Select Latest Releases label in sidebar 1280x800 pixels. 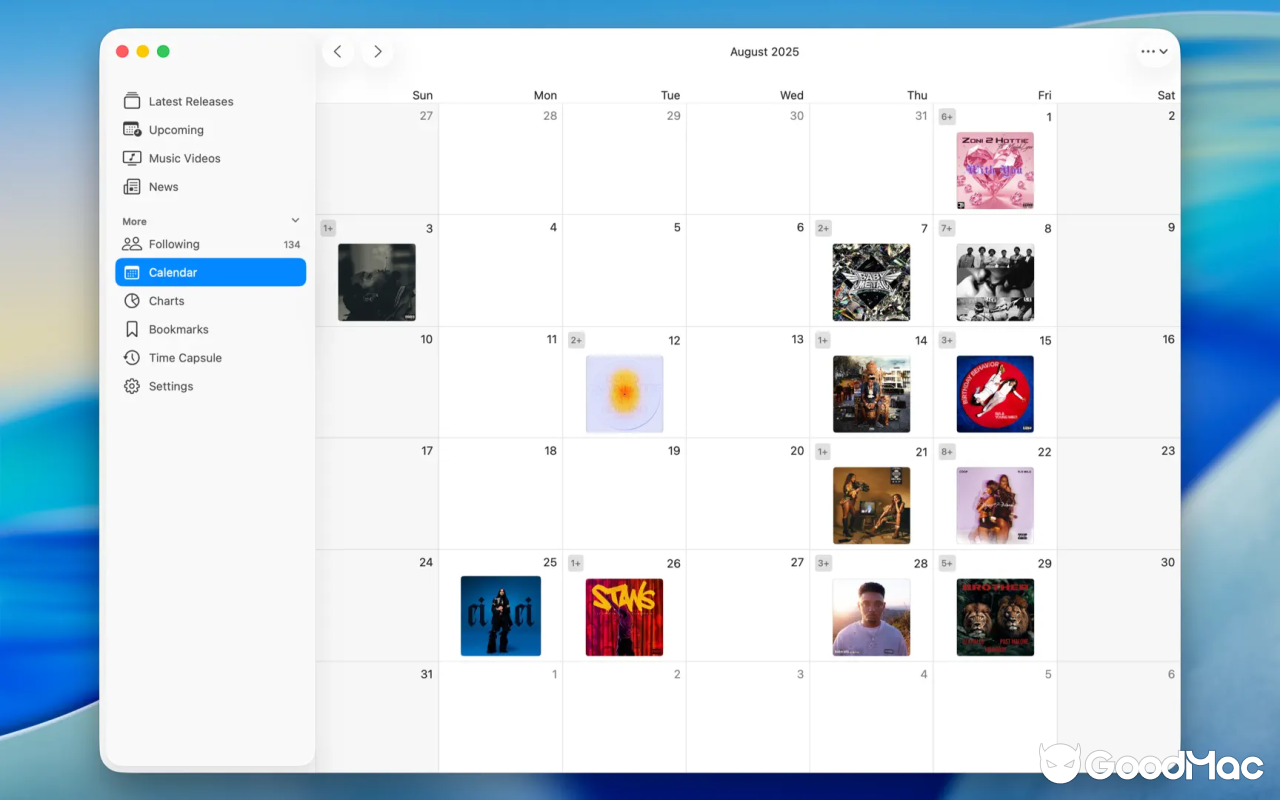pyautogui.click(x=191, y=101)
